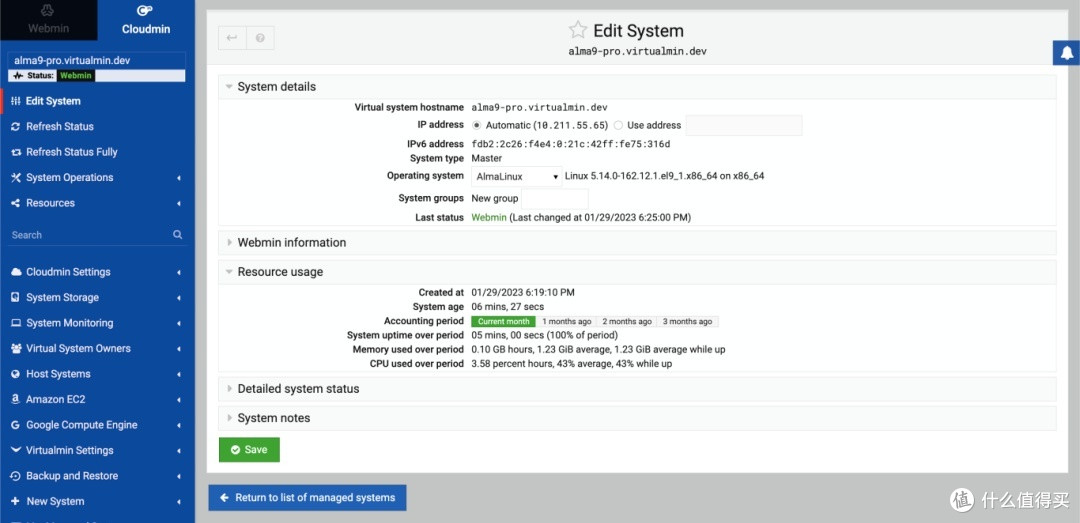Expand the Host Systems submenu arrow
This screenshot has width=1080, height=523.
(179, 374)
